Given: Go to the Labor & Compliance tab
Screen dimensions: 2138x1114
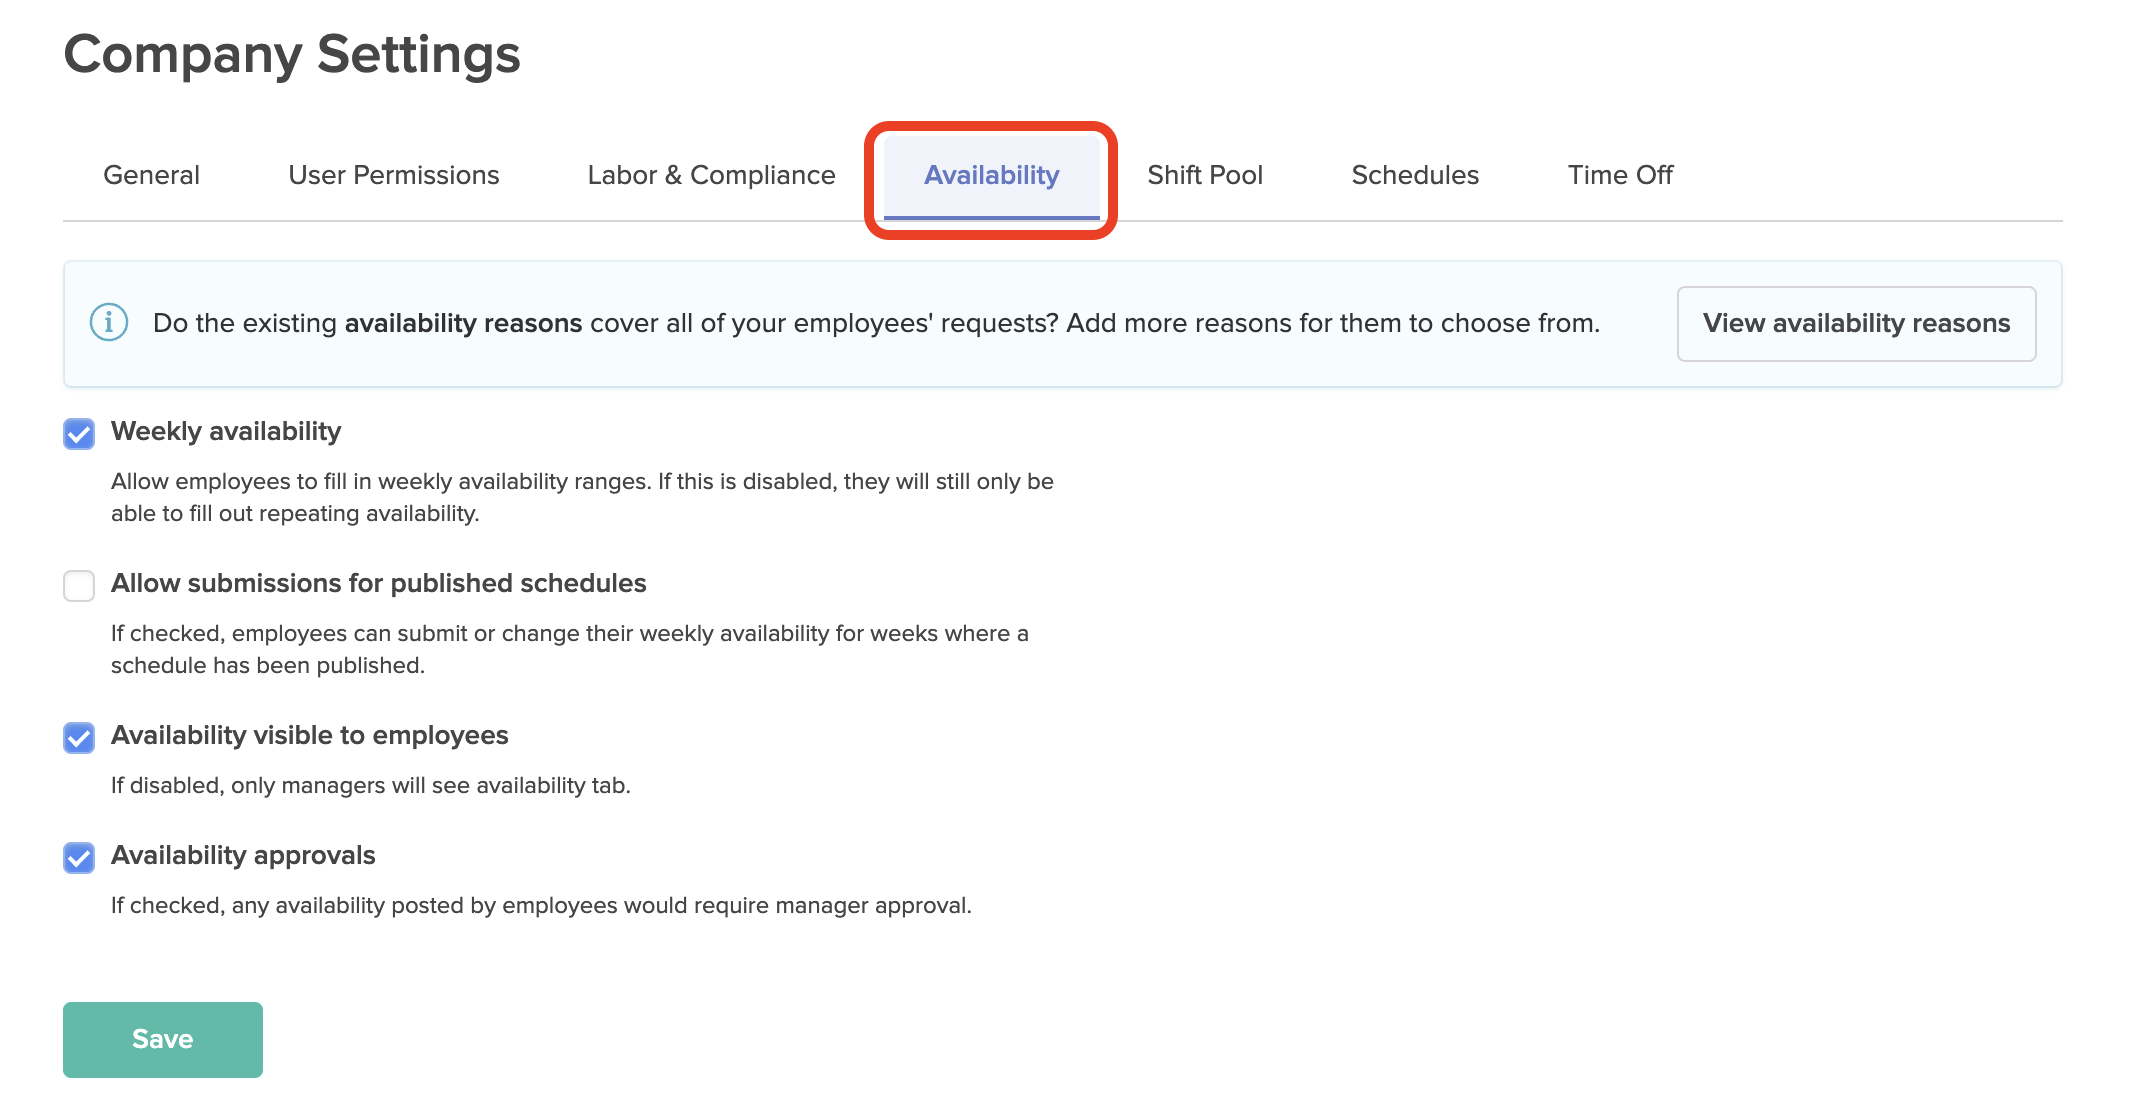Looking at the screenshot, I should (x=711, y=175).
